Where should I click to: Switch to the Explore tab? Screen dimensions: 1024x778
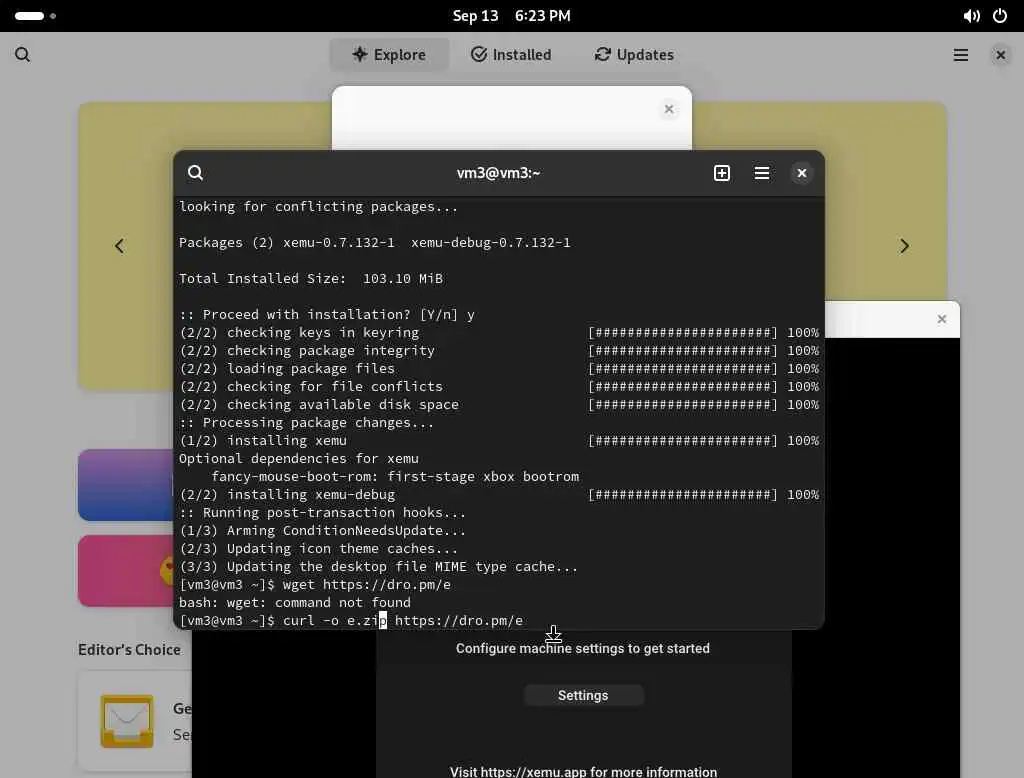[389, 54]
